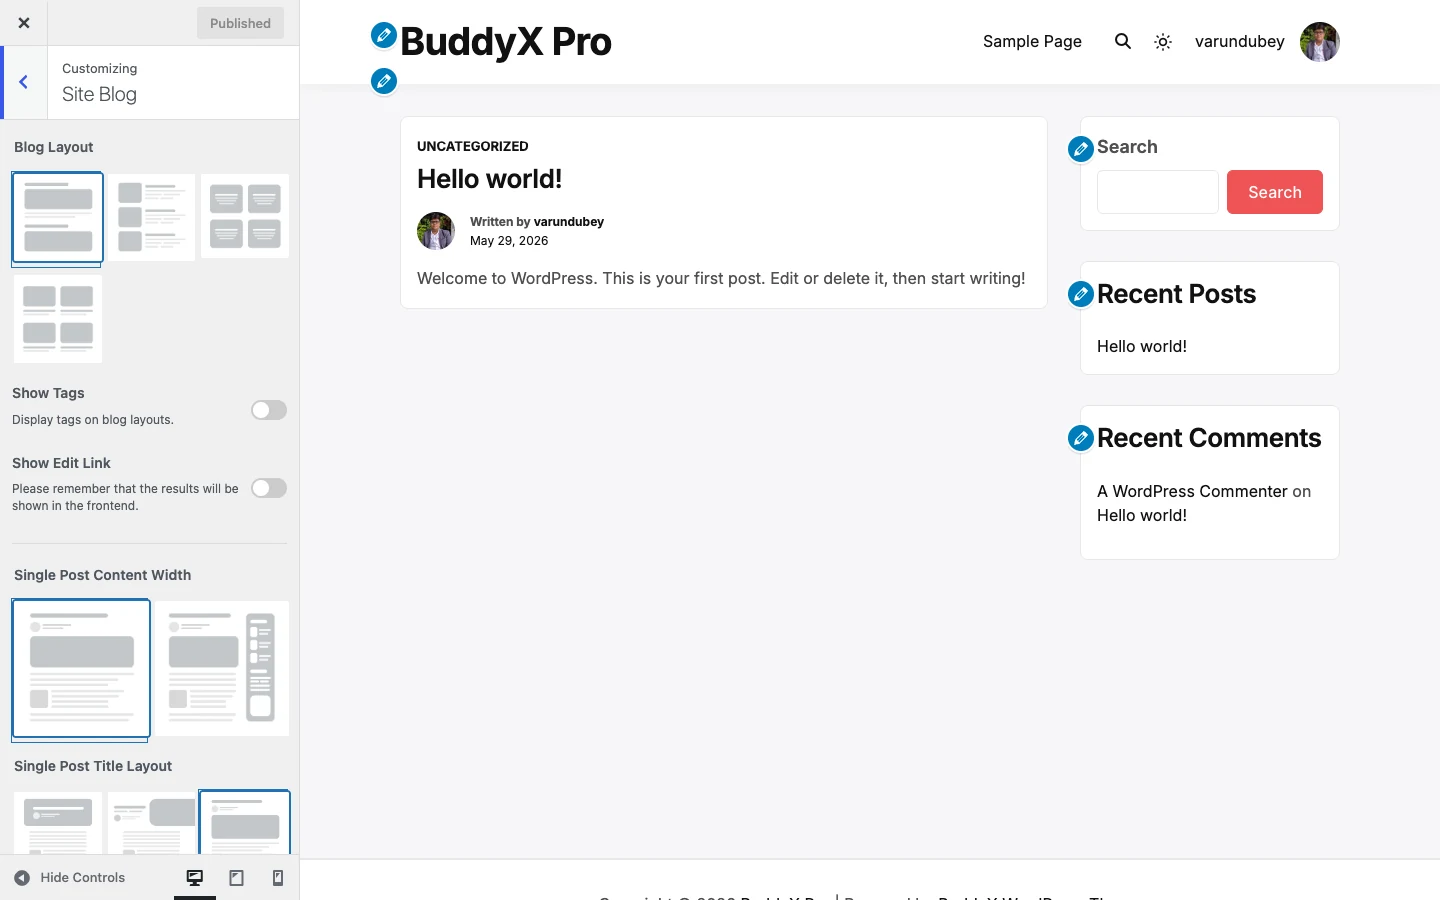Select the two-column grid layout with text lines
Screen dimensions: 1440x900
(245, 217)
